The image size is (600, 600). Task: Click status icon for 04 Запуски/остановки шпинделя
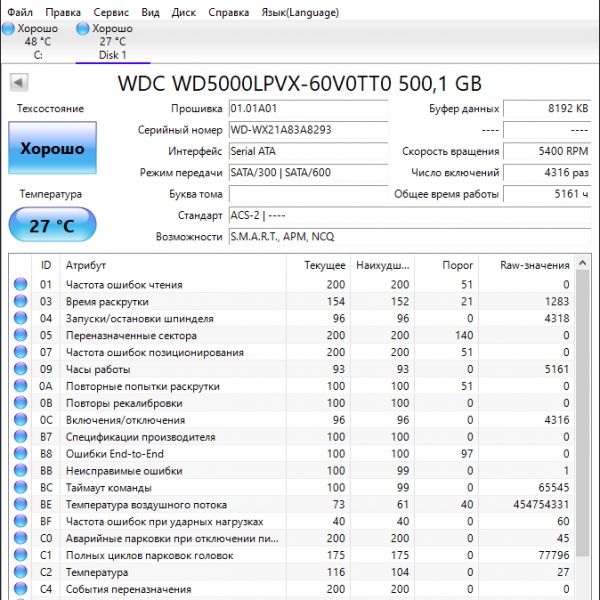coord(20,318)
